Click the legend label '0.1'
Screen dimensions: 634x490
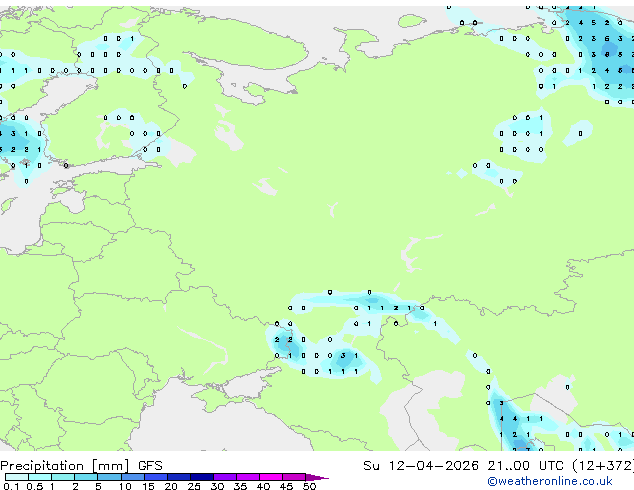pos(11,486)
